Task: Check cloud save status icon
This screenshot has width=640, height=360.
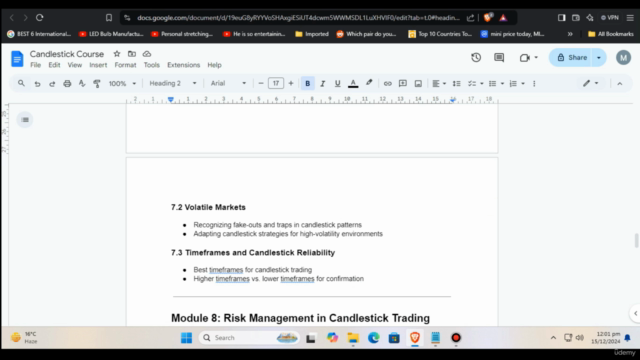Action: tap(147, 54)
